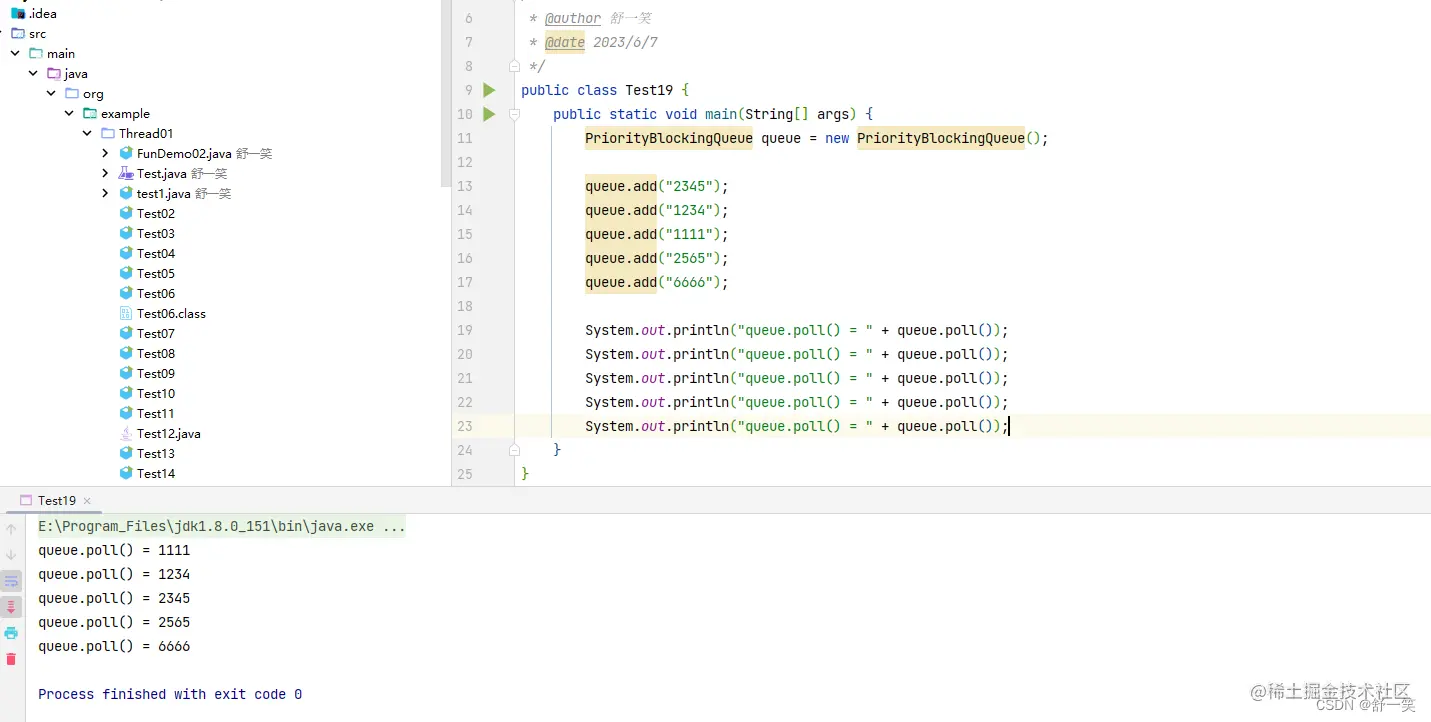Open Test13 in project tree
The image size is (1431, 722).
(x=156, y=453)
